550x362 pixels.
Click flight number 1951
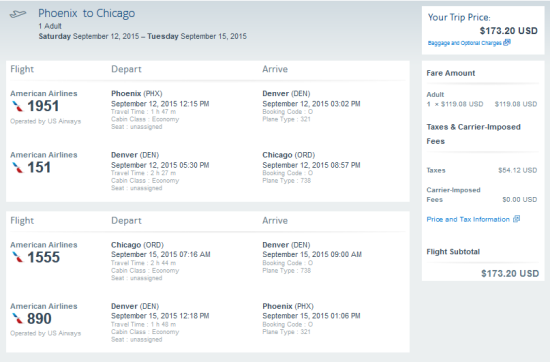(43, 106)
